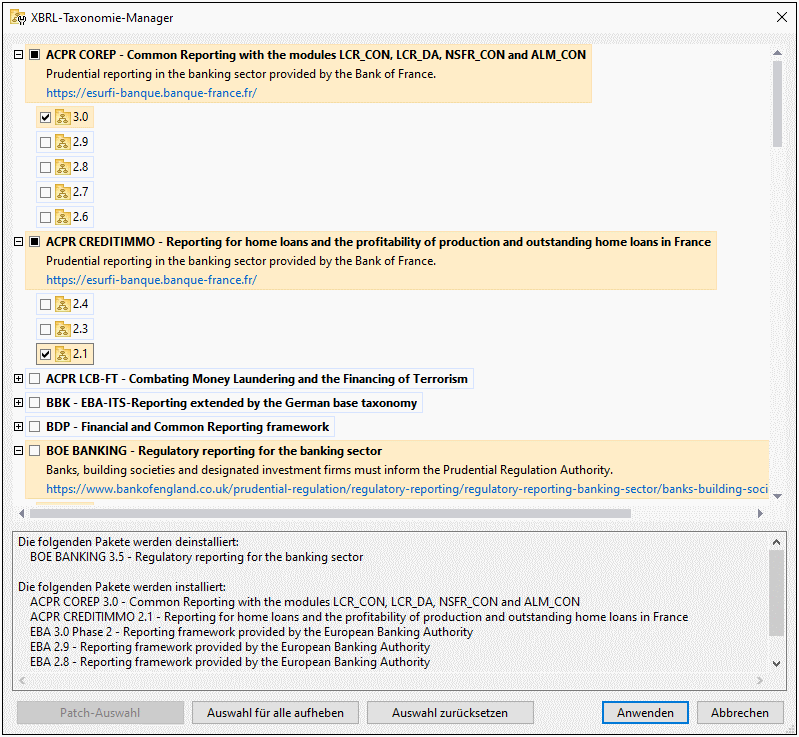Collapse the ACPR COREP tree node
Screen dimensions: 799x737
[x=18, y=55]
